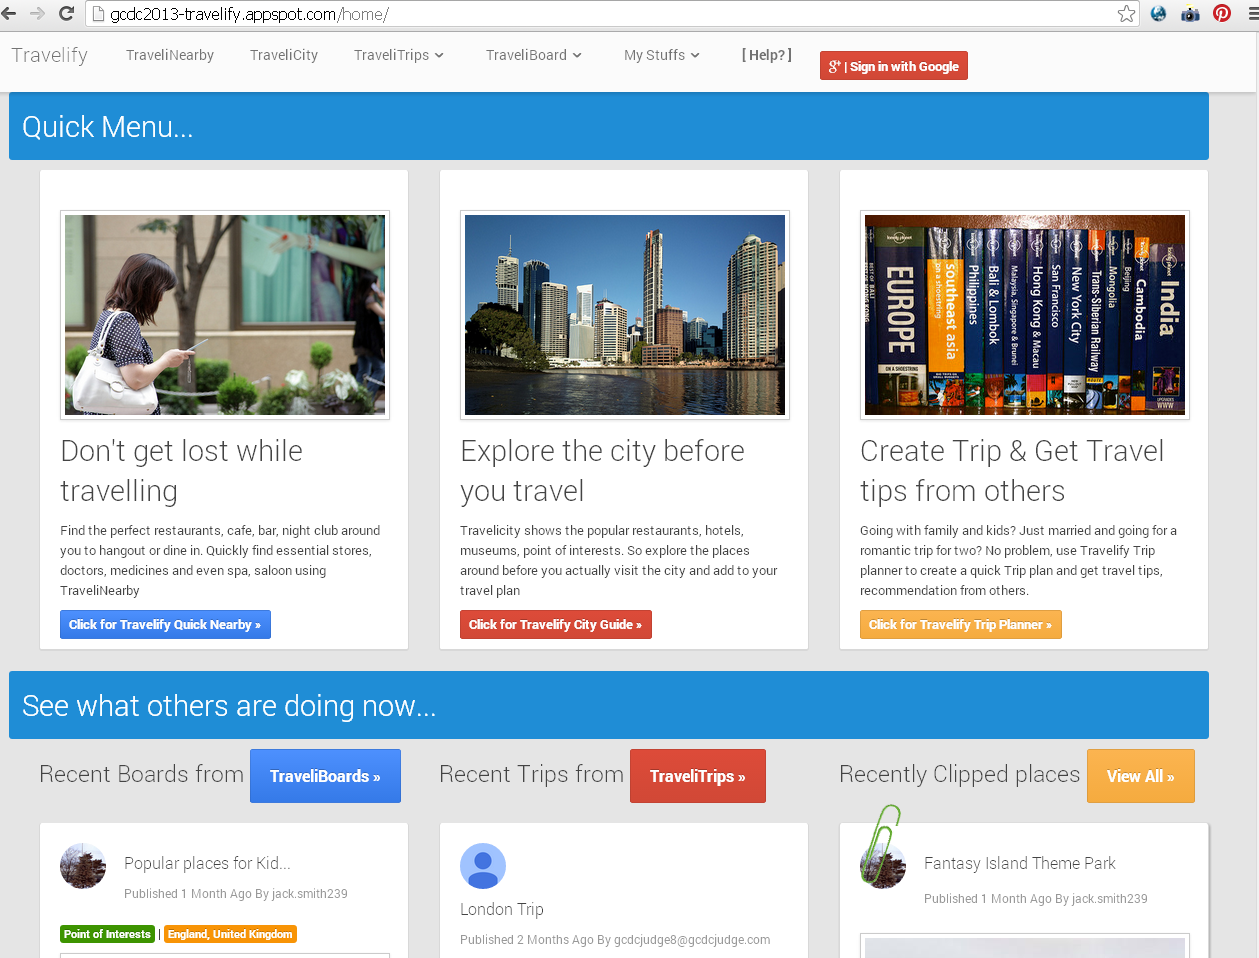Image resolution: width=1259 pixels, height=958 pixels.
Task: Click the See what others are doing now... banner
Action: [x=609, y=705]
